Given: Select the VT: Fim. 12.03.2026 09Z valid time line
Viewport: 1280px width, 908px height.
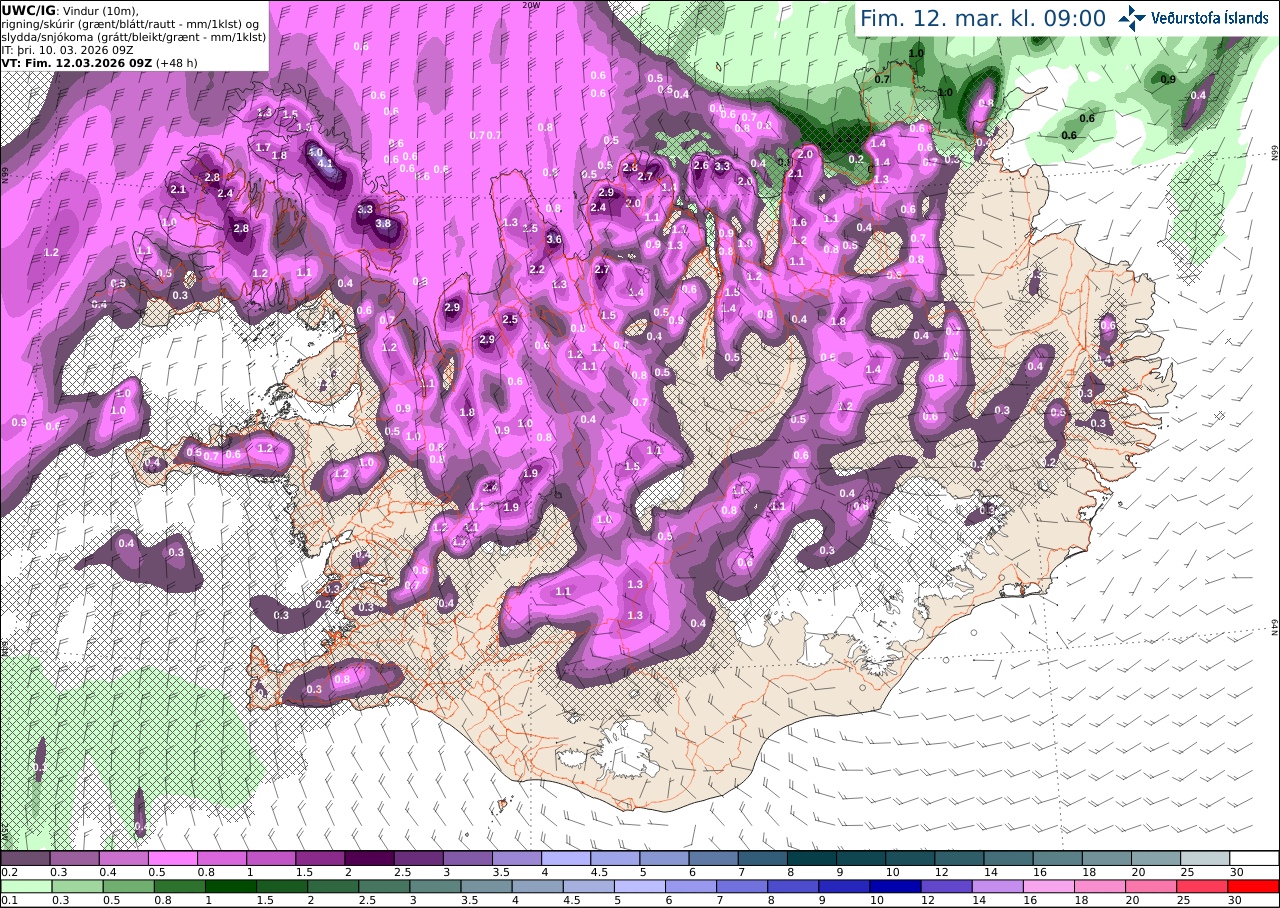Looking at the screenshot, I should click(98, 62).
